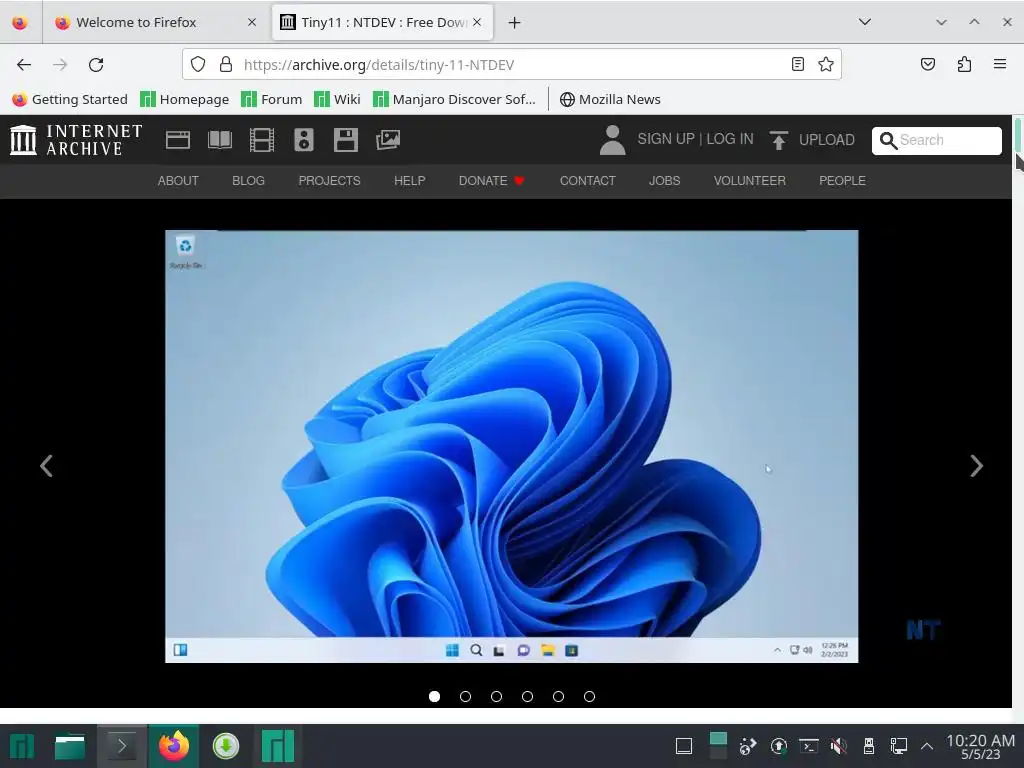Click the user avatar icon
Screen dimensions: 1024x768
613,140
